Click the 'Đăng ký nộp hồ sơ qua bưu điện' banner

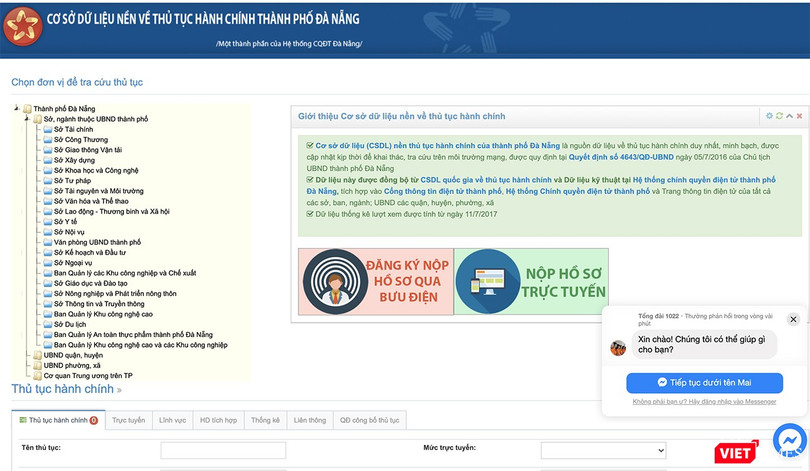pos(375,281)
